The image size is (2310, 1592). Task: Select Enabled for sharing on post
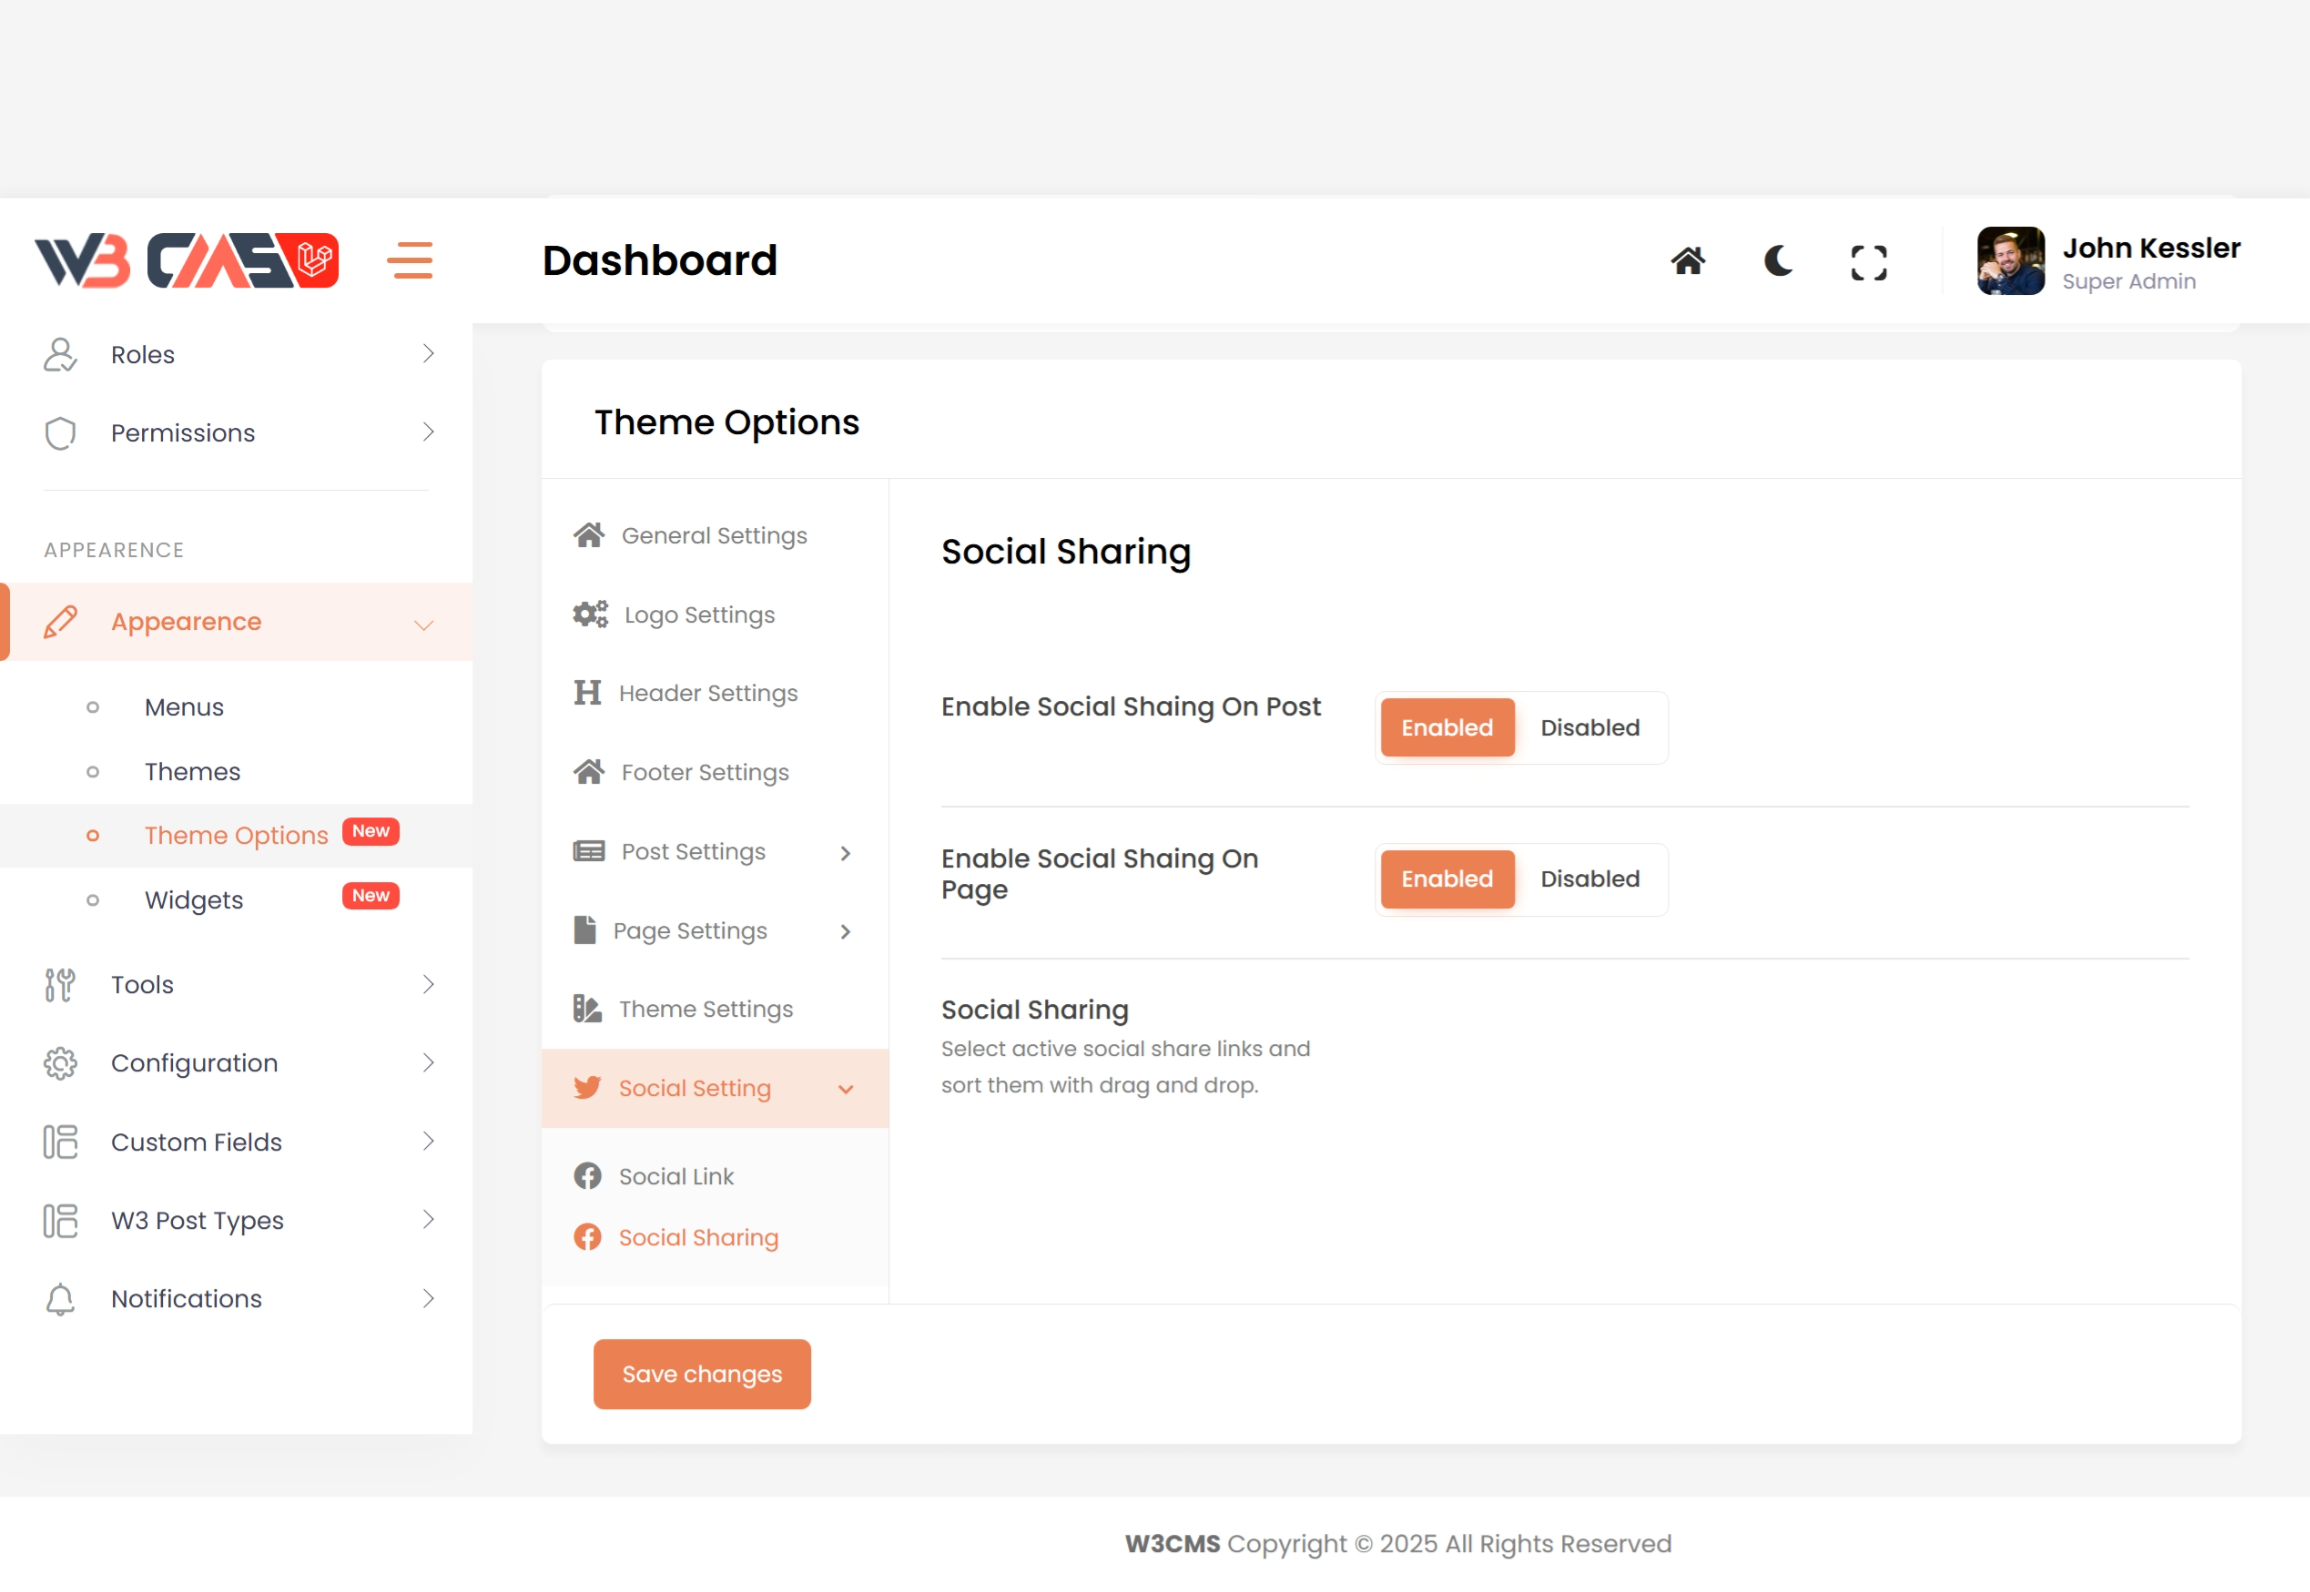click(x=1446, y=728)
